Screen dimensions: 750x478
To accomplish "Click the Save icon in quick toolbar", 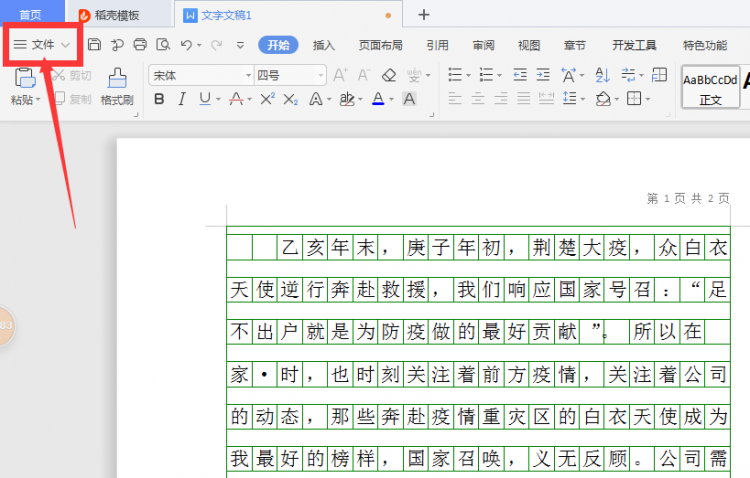I will click(94, 44).
